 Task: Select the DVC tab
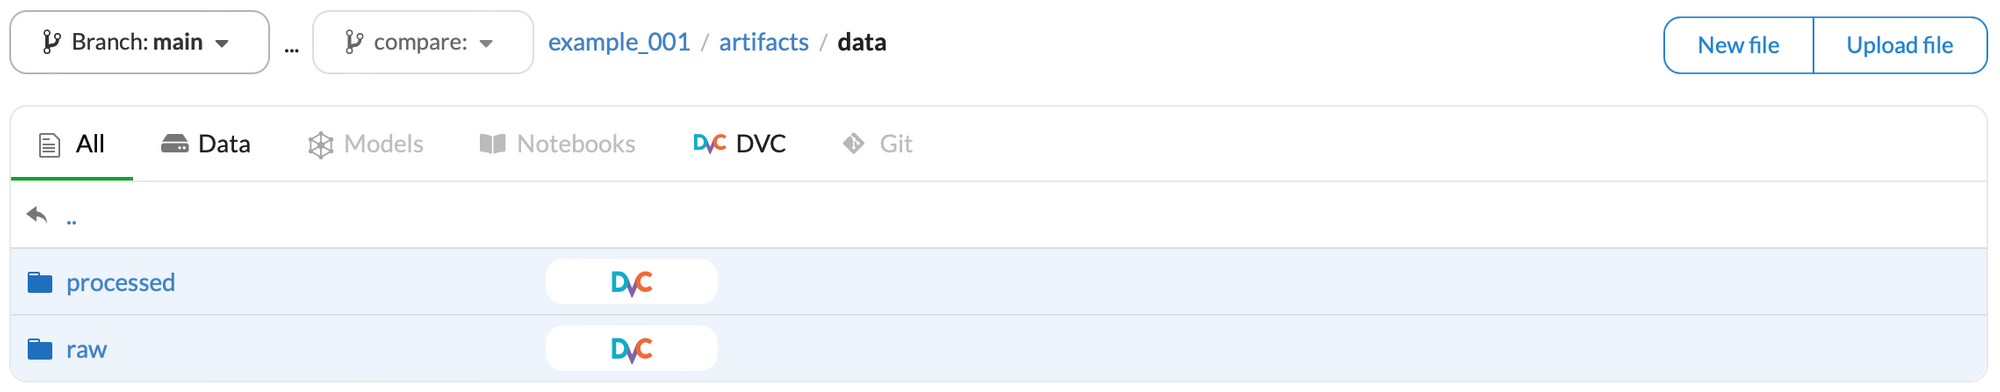[x=739, y=144]
